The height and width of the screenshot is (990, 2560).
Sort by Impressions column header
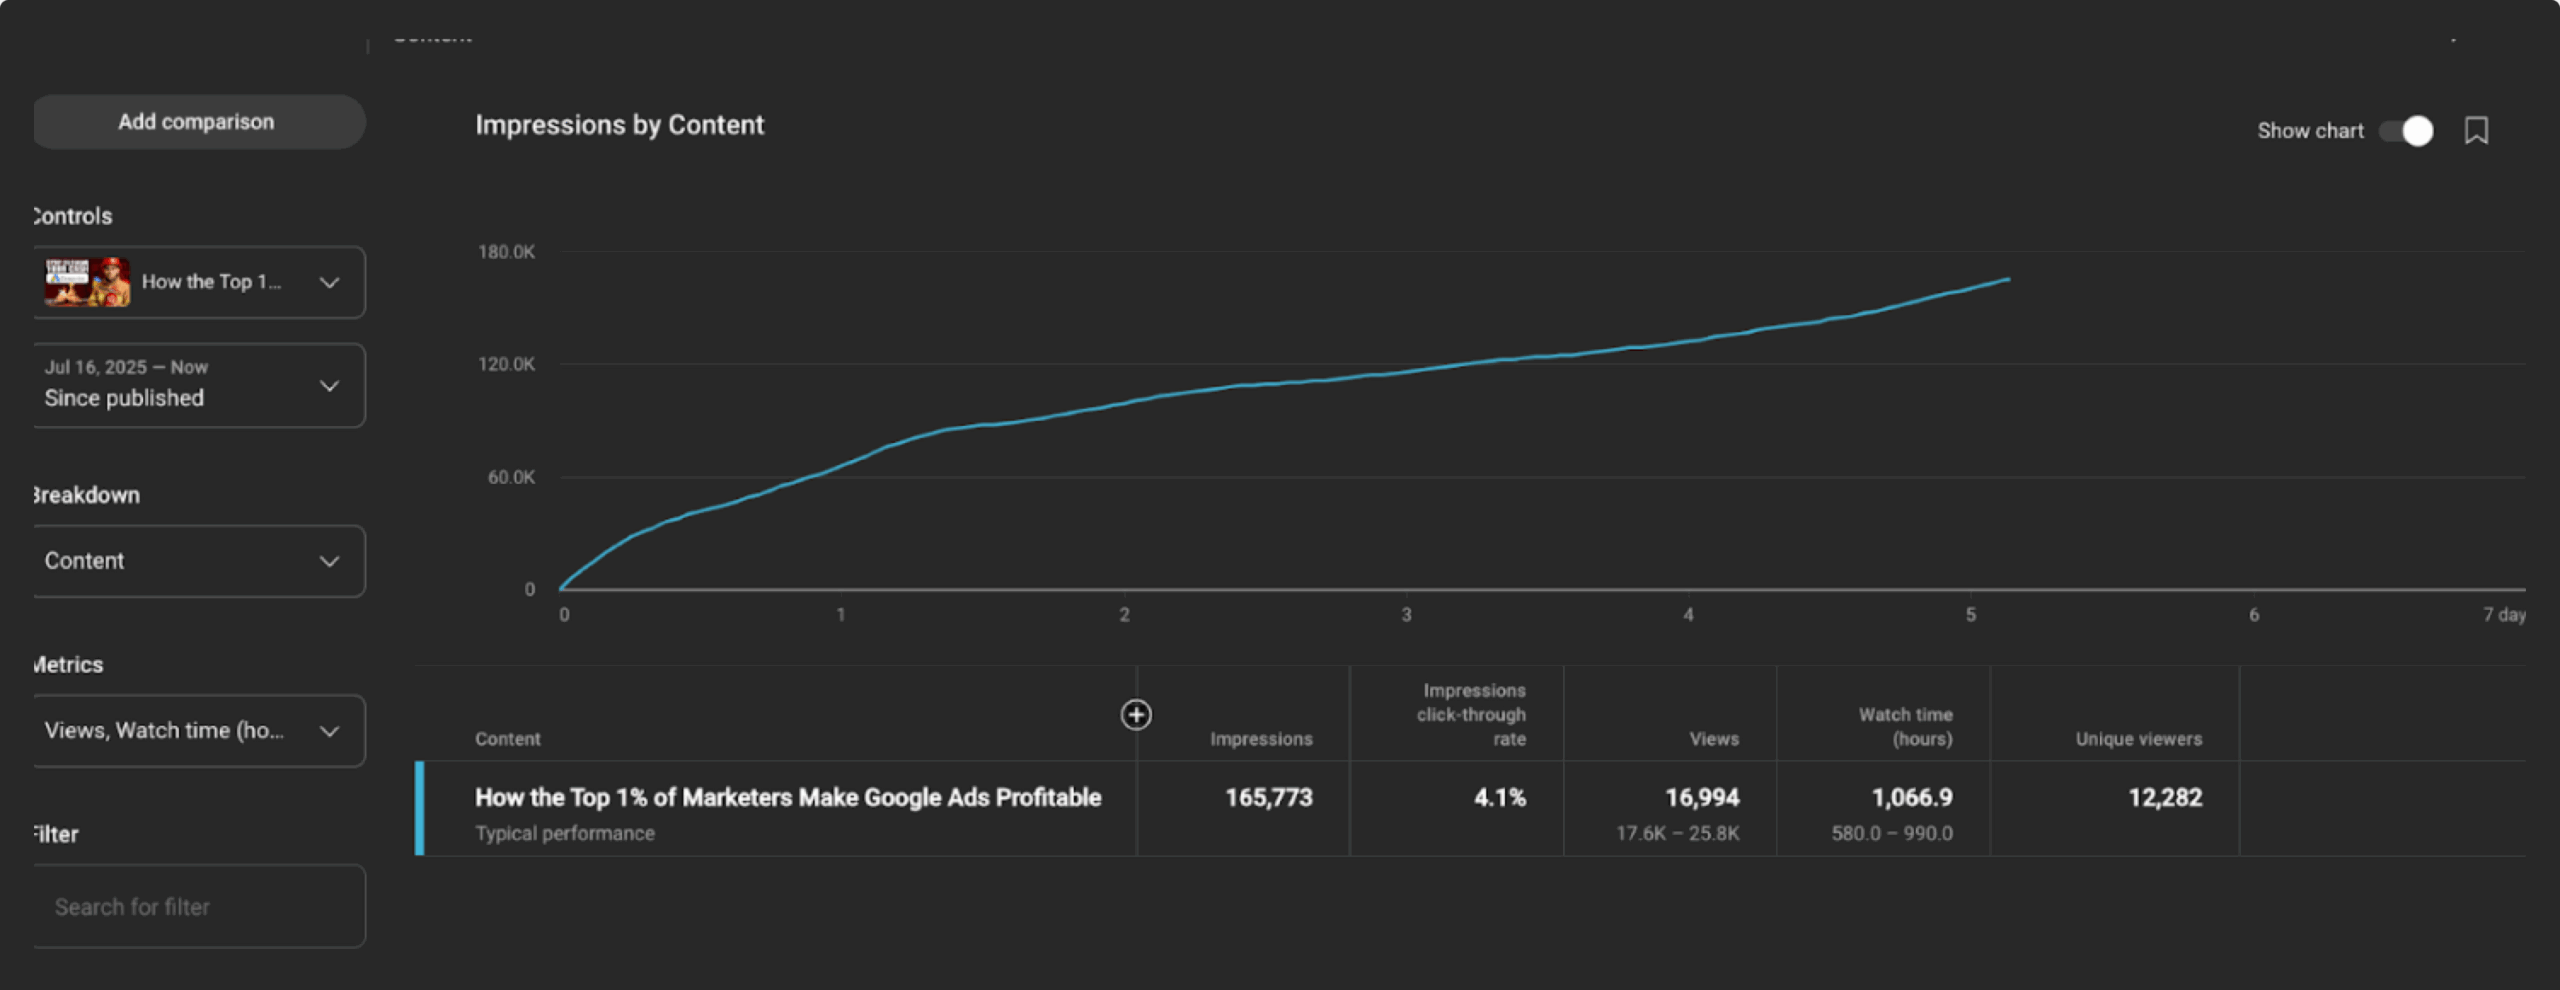[x=1260, y=739]
